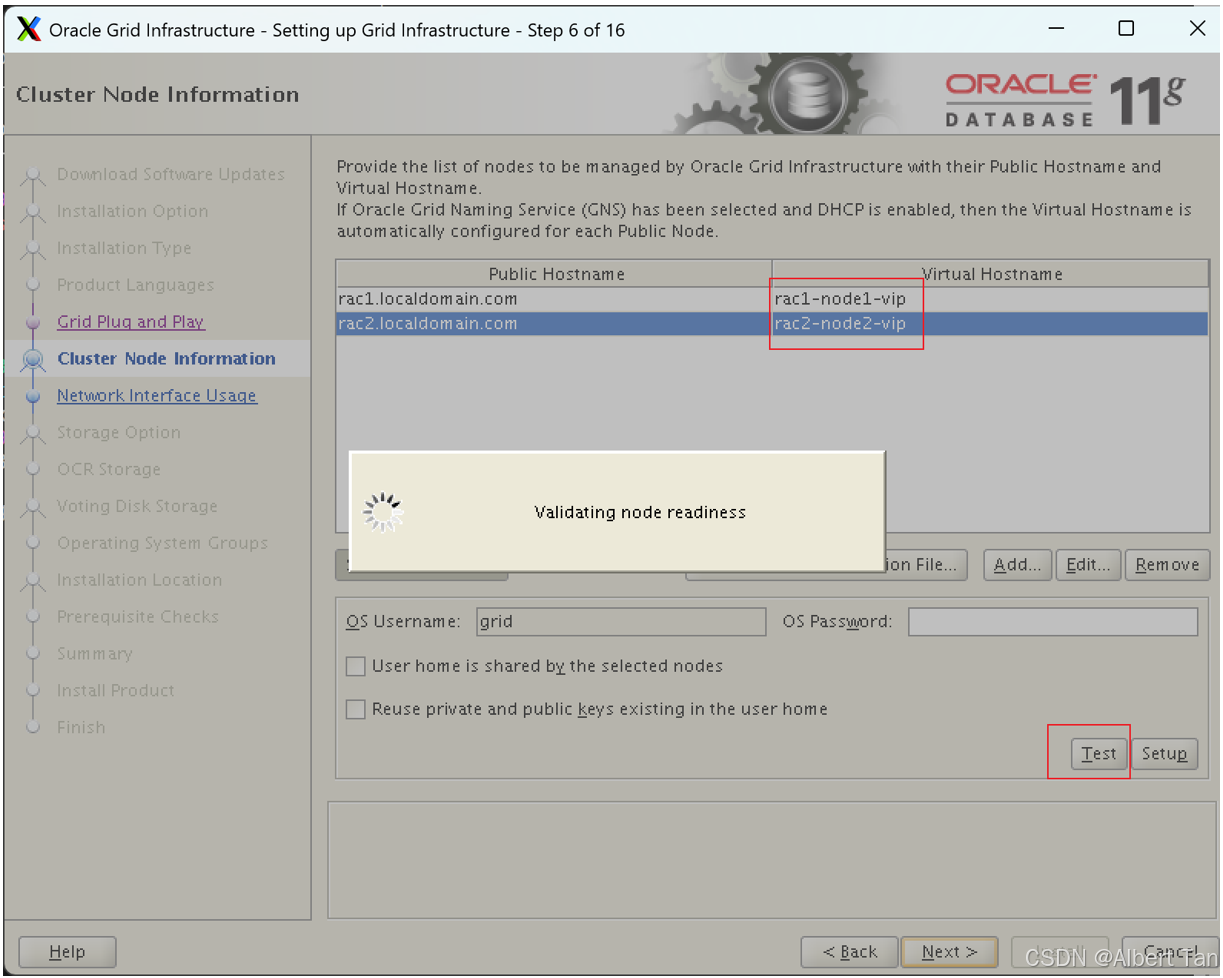
Task: Select the rac2-node2-vip virtual hostname cell
Action: pyautogui.click(x=990, y=323)
